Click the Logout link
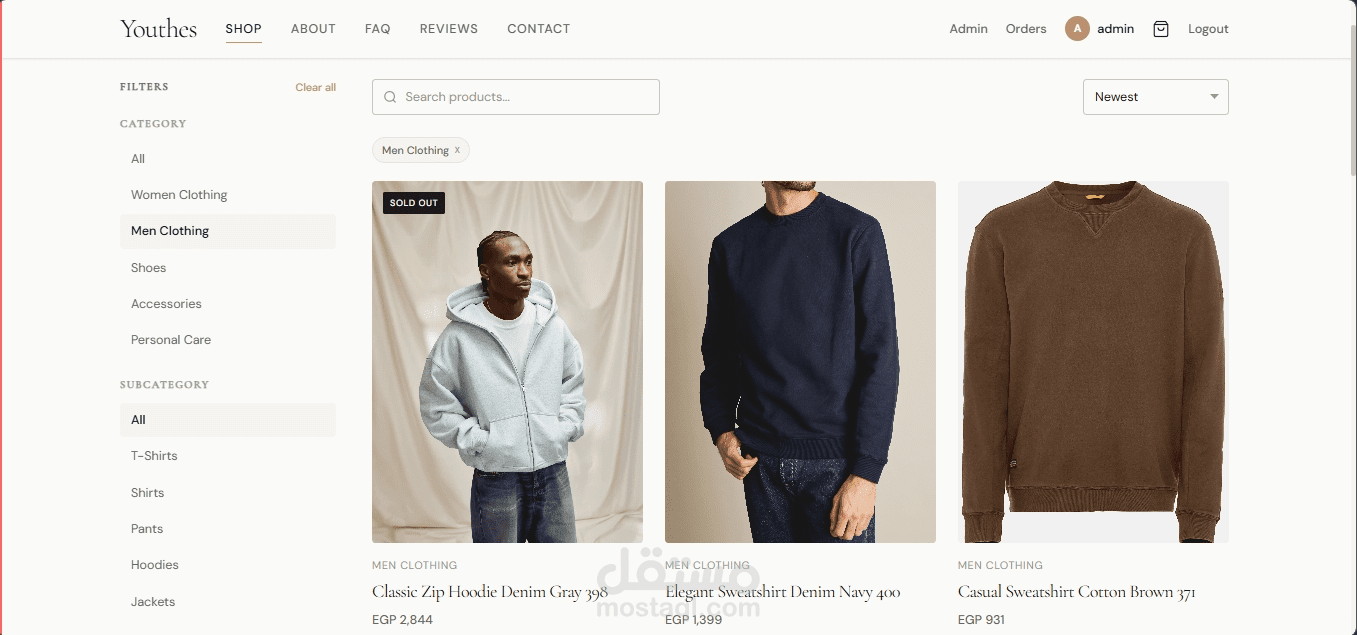This screenshot has height=635, width=1357. point(1208,29)
